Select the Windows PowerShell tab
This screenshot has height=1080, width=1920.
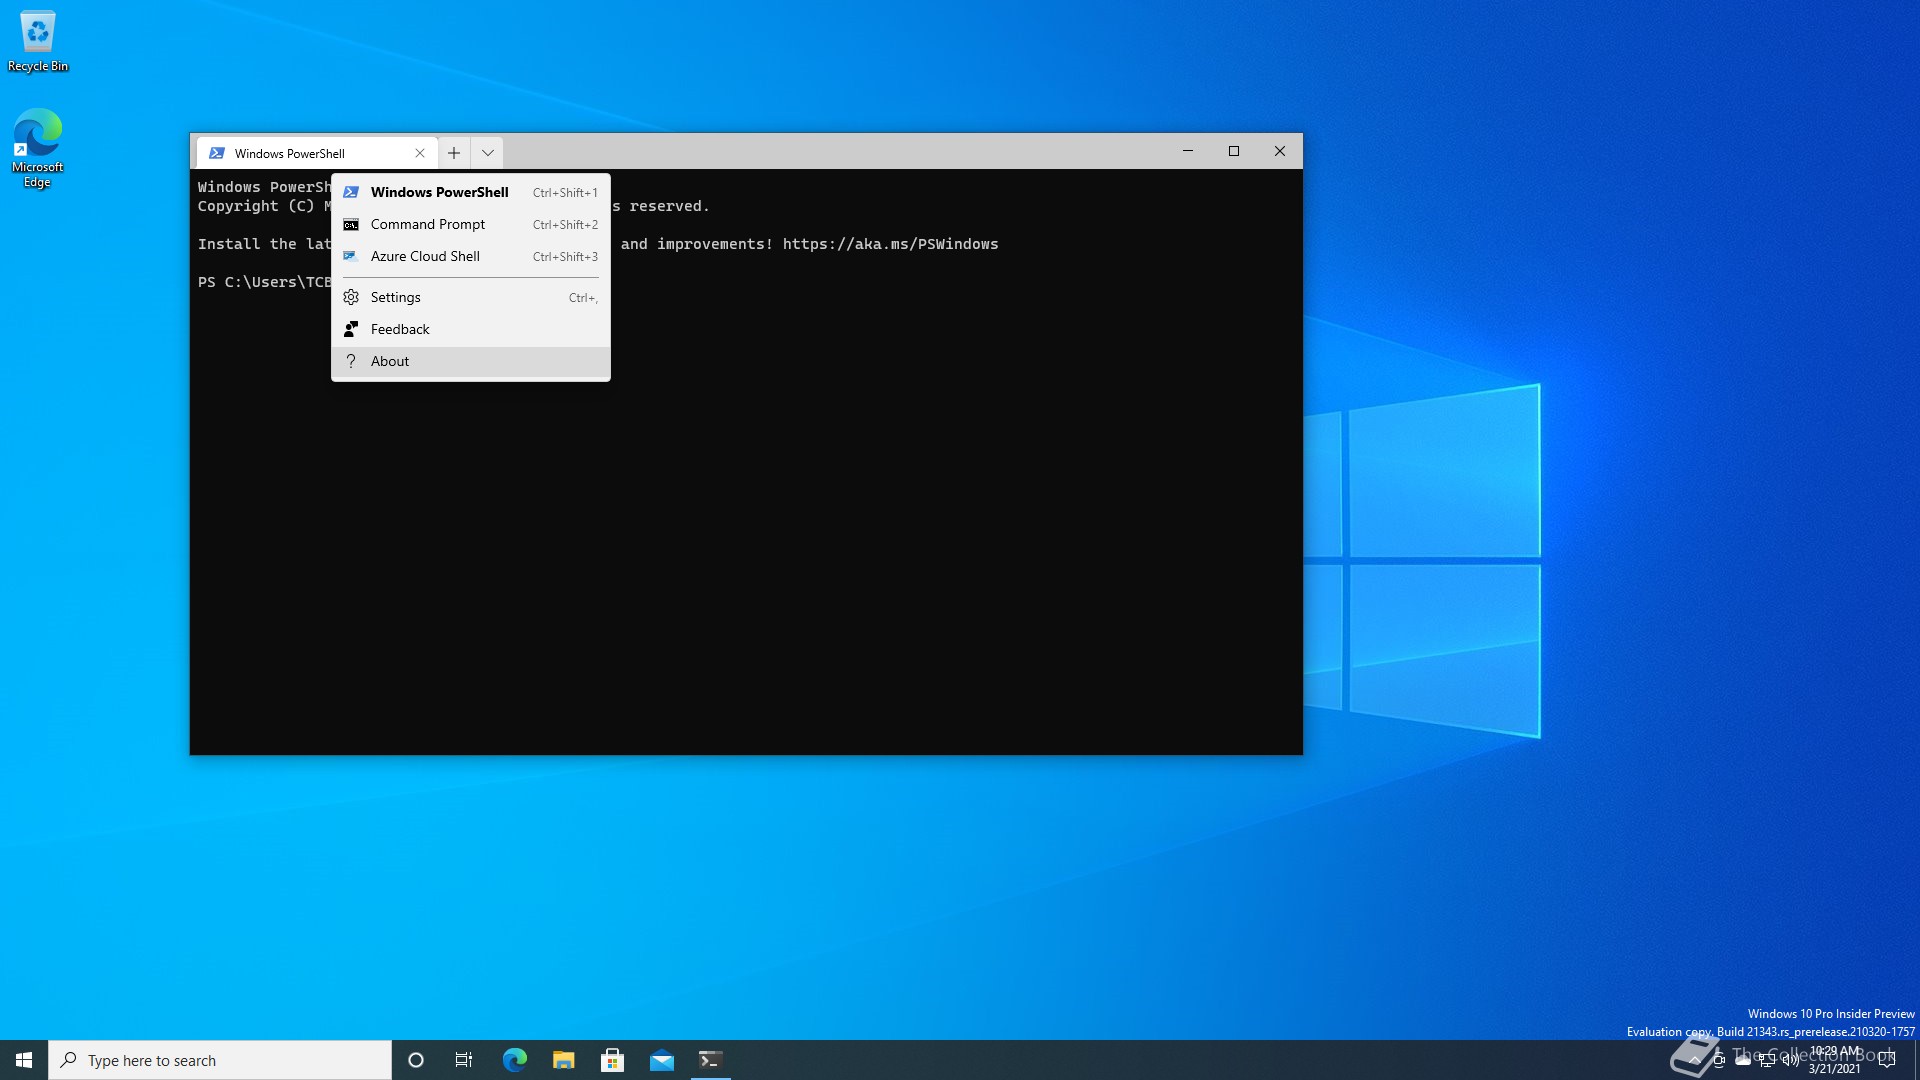(317, 153)
